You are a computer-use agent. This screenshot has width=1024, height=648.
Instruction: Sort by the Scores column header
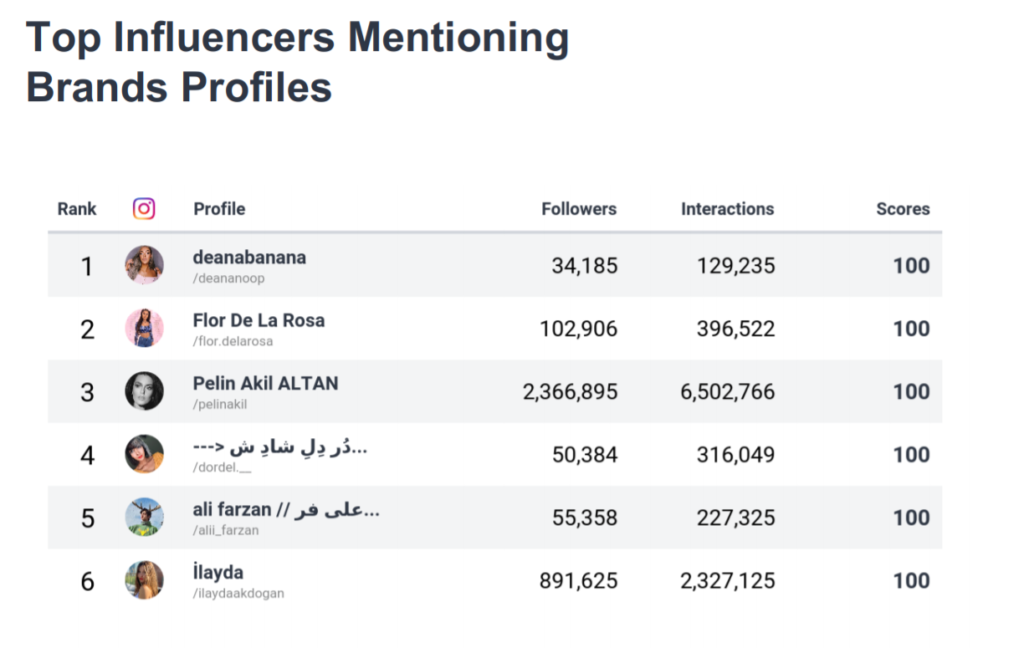click(903, 209)
